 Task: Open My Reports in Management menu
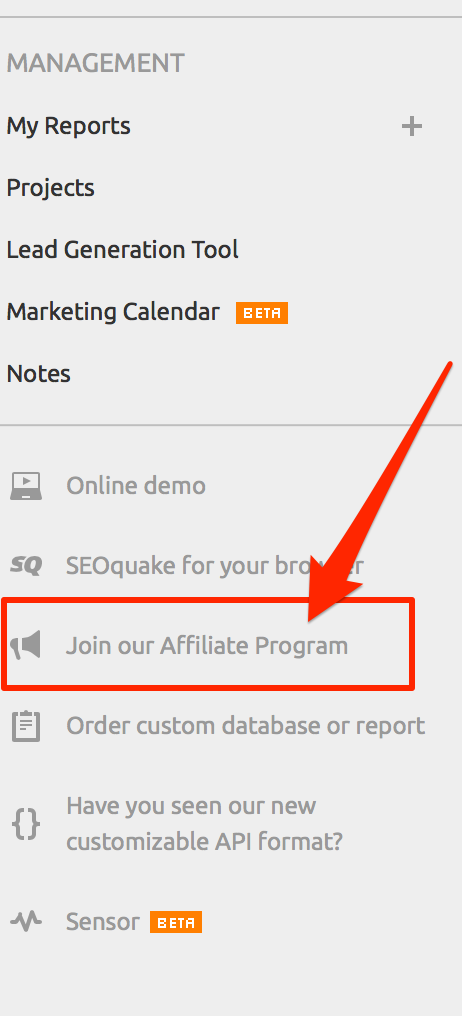point(69,126)
